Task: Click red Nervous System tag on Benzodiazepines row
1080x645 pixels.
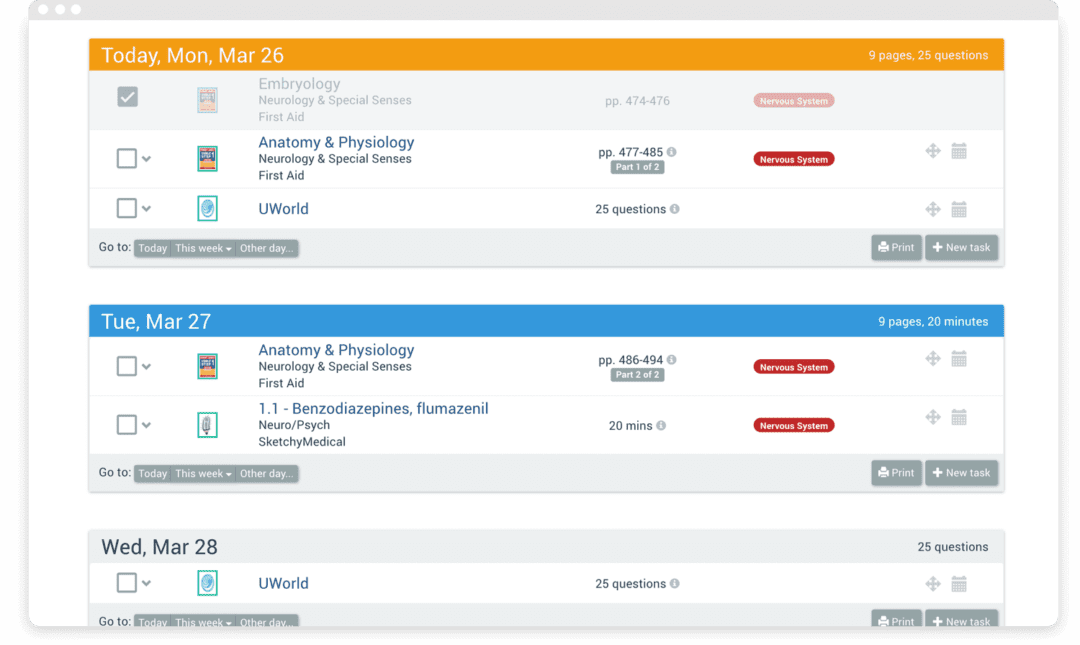Action: (x=793, y=425)
